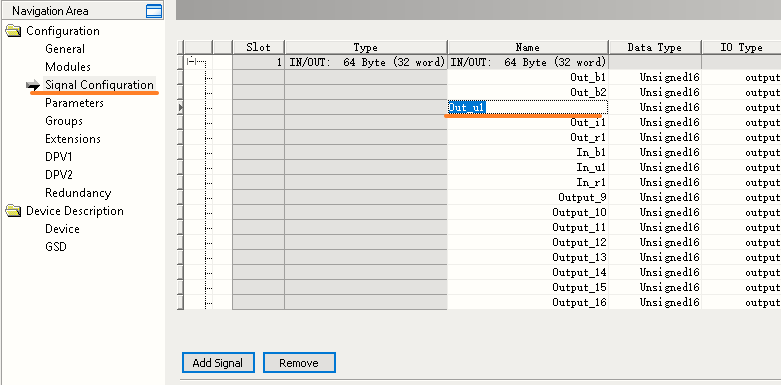The height and width of the screenshot is (386, 781).
Task: Select the Out_i1 signal name
Action: (x=588, y=123)
